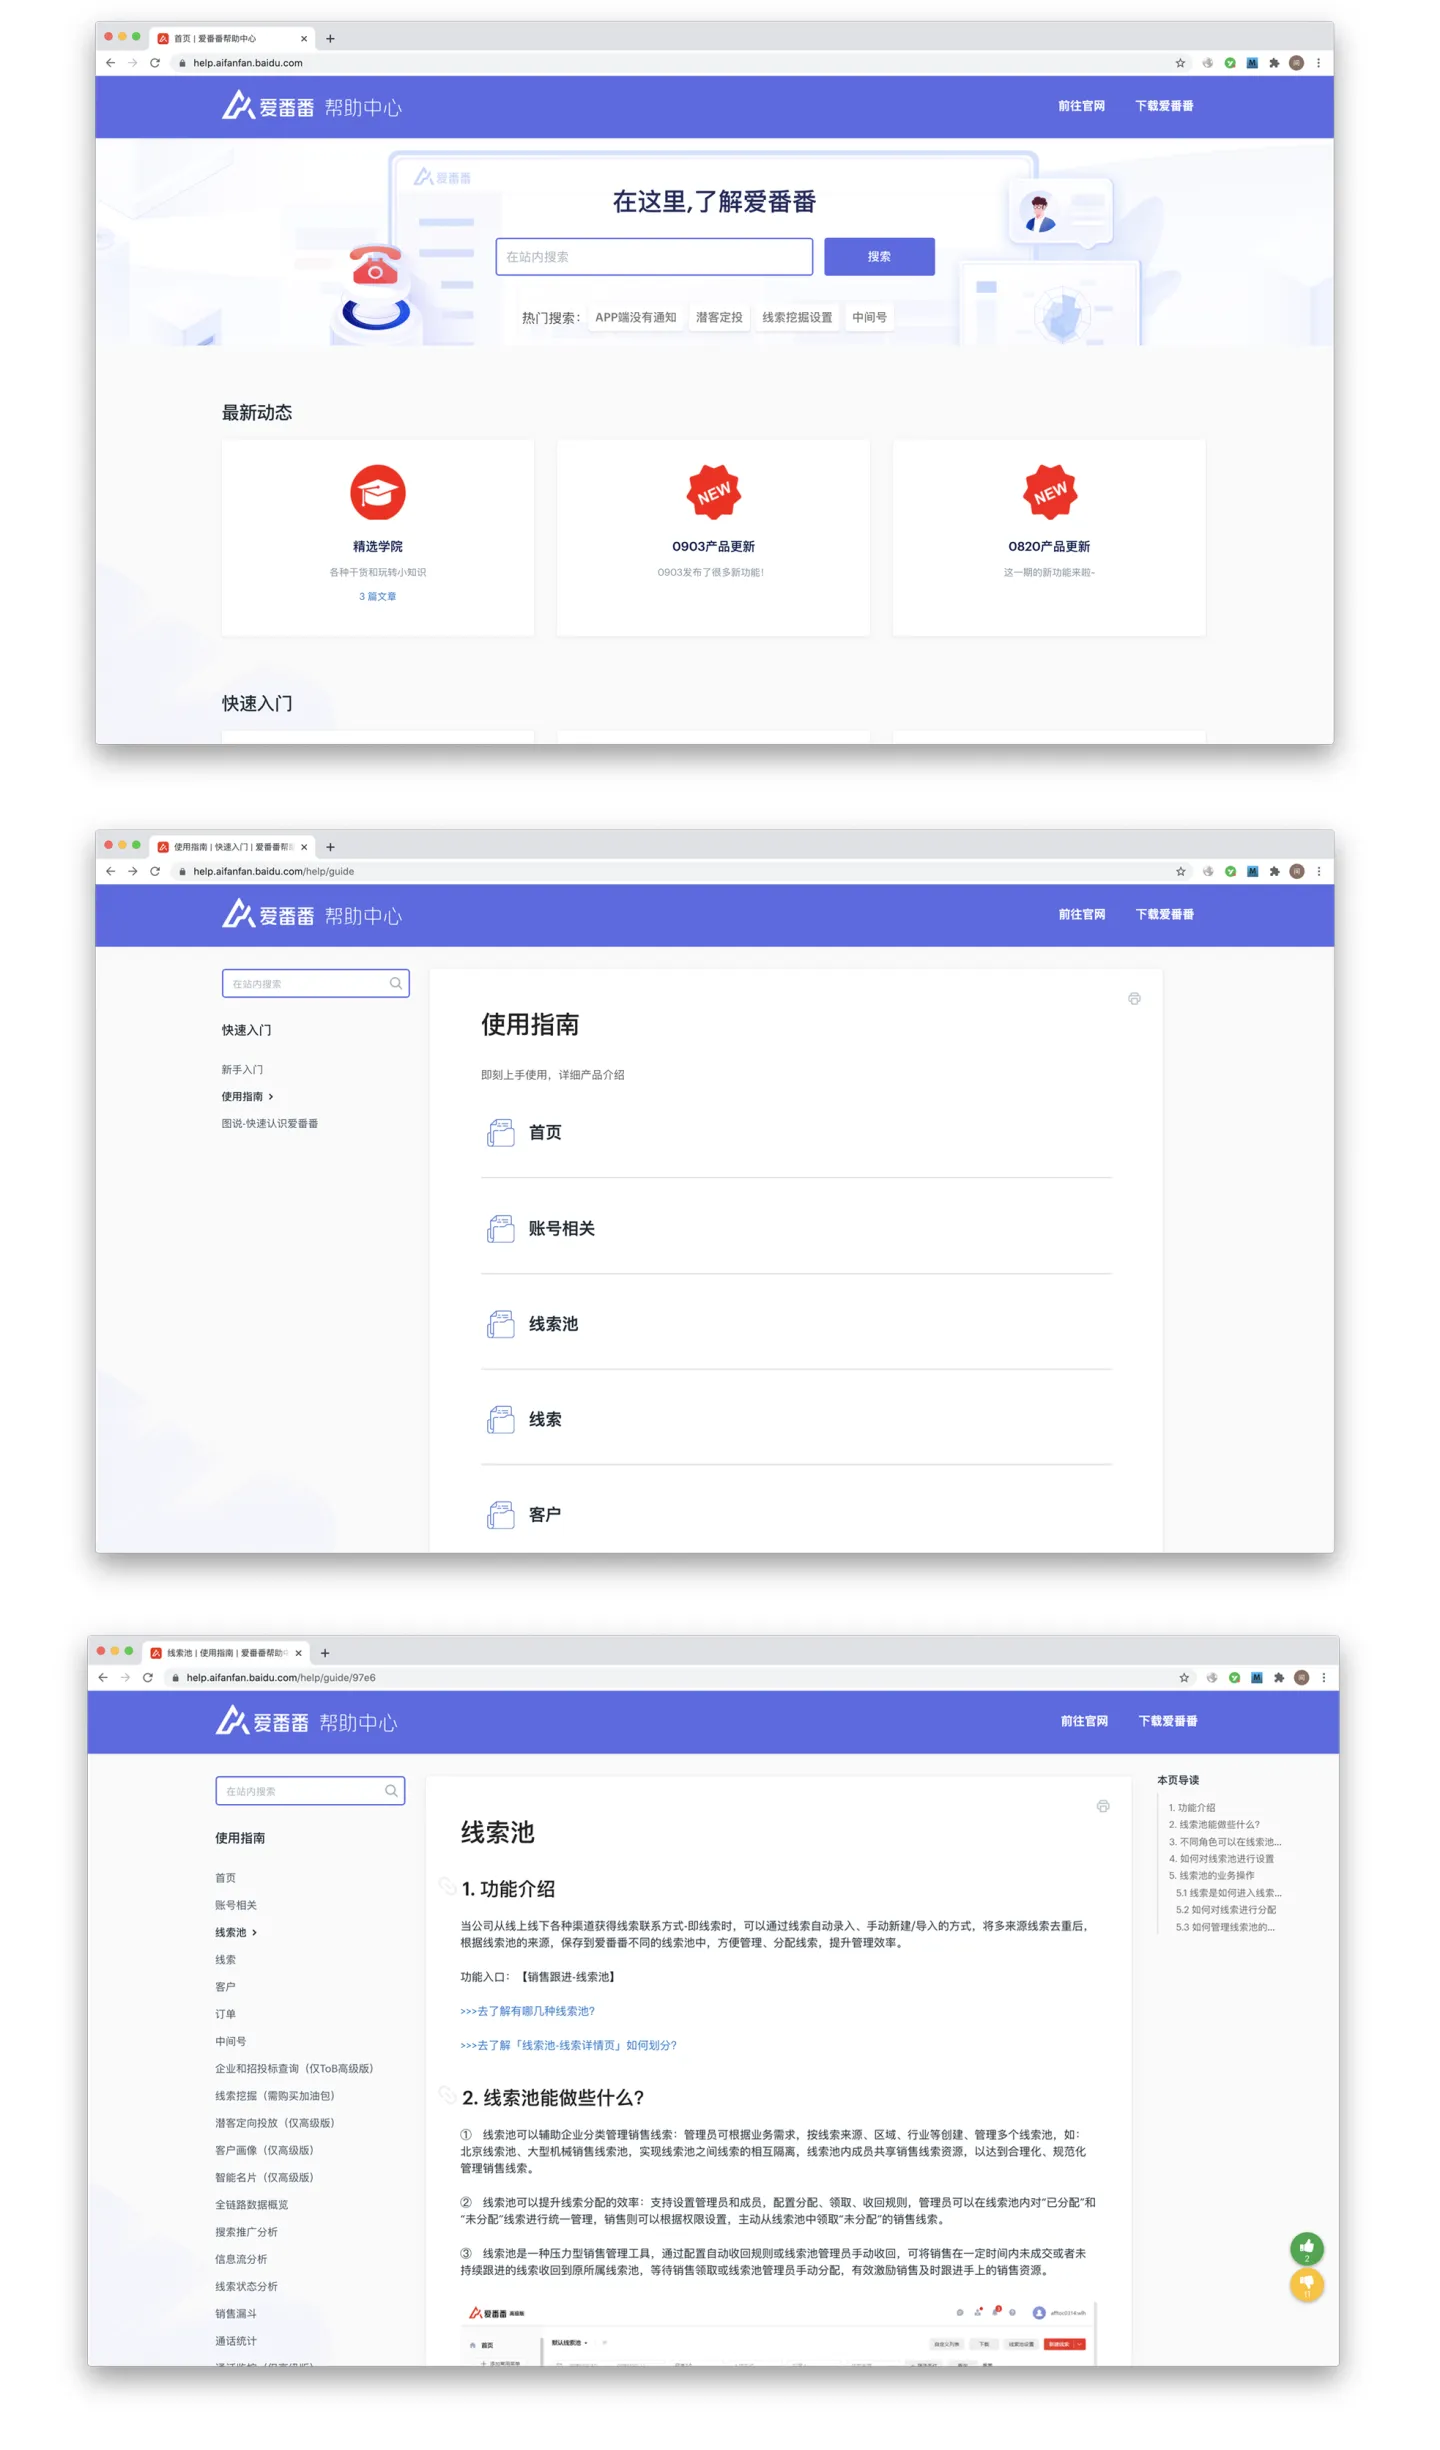Image resolution: width=1440 pixels, height=2450 pixels.
Task: Print icon on the 线索池 article
Action: coord(1103,1807)
